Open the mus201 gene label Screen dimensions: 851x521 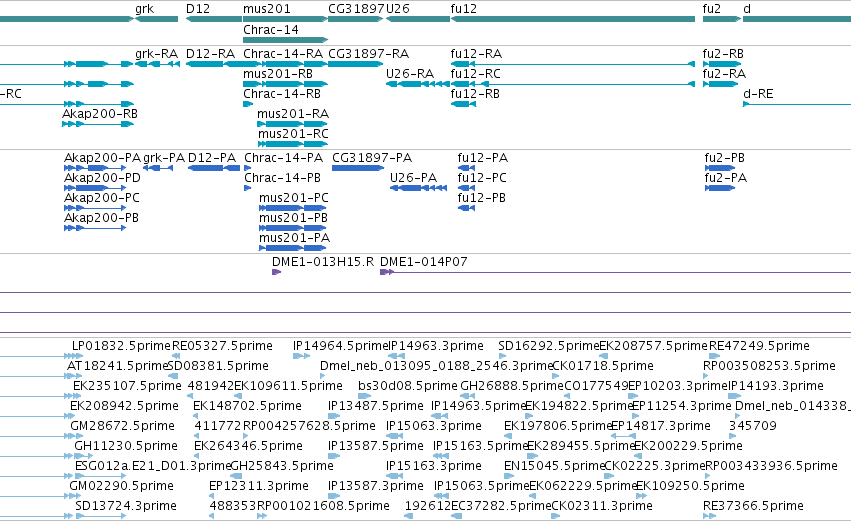266,9
